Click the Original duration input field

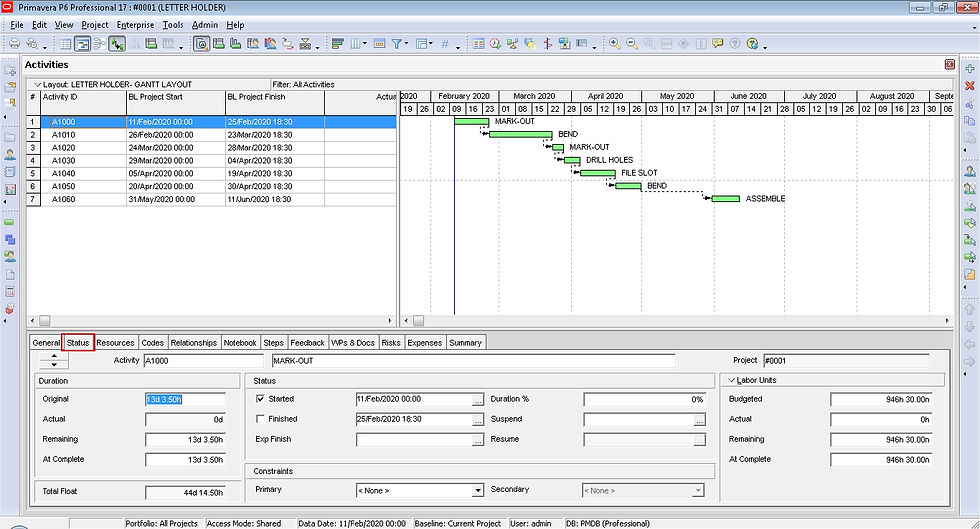[185, 400]
